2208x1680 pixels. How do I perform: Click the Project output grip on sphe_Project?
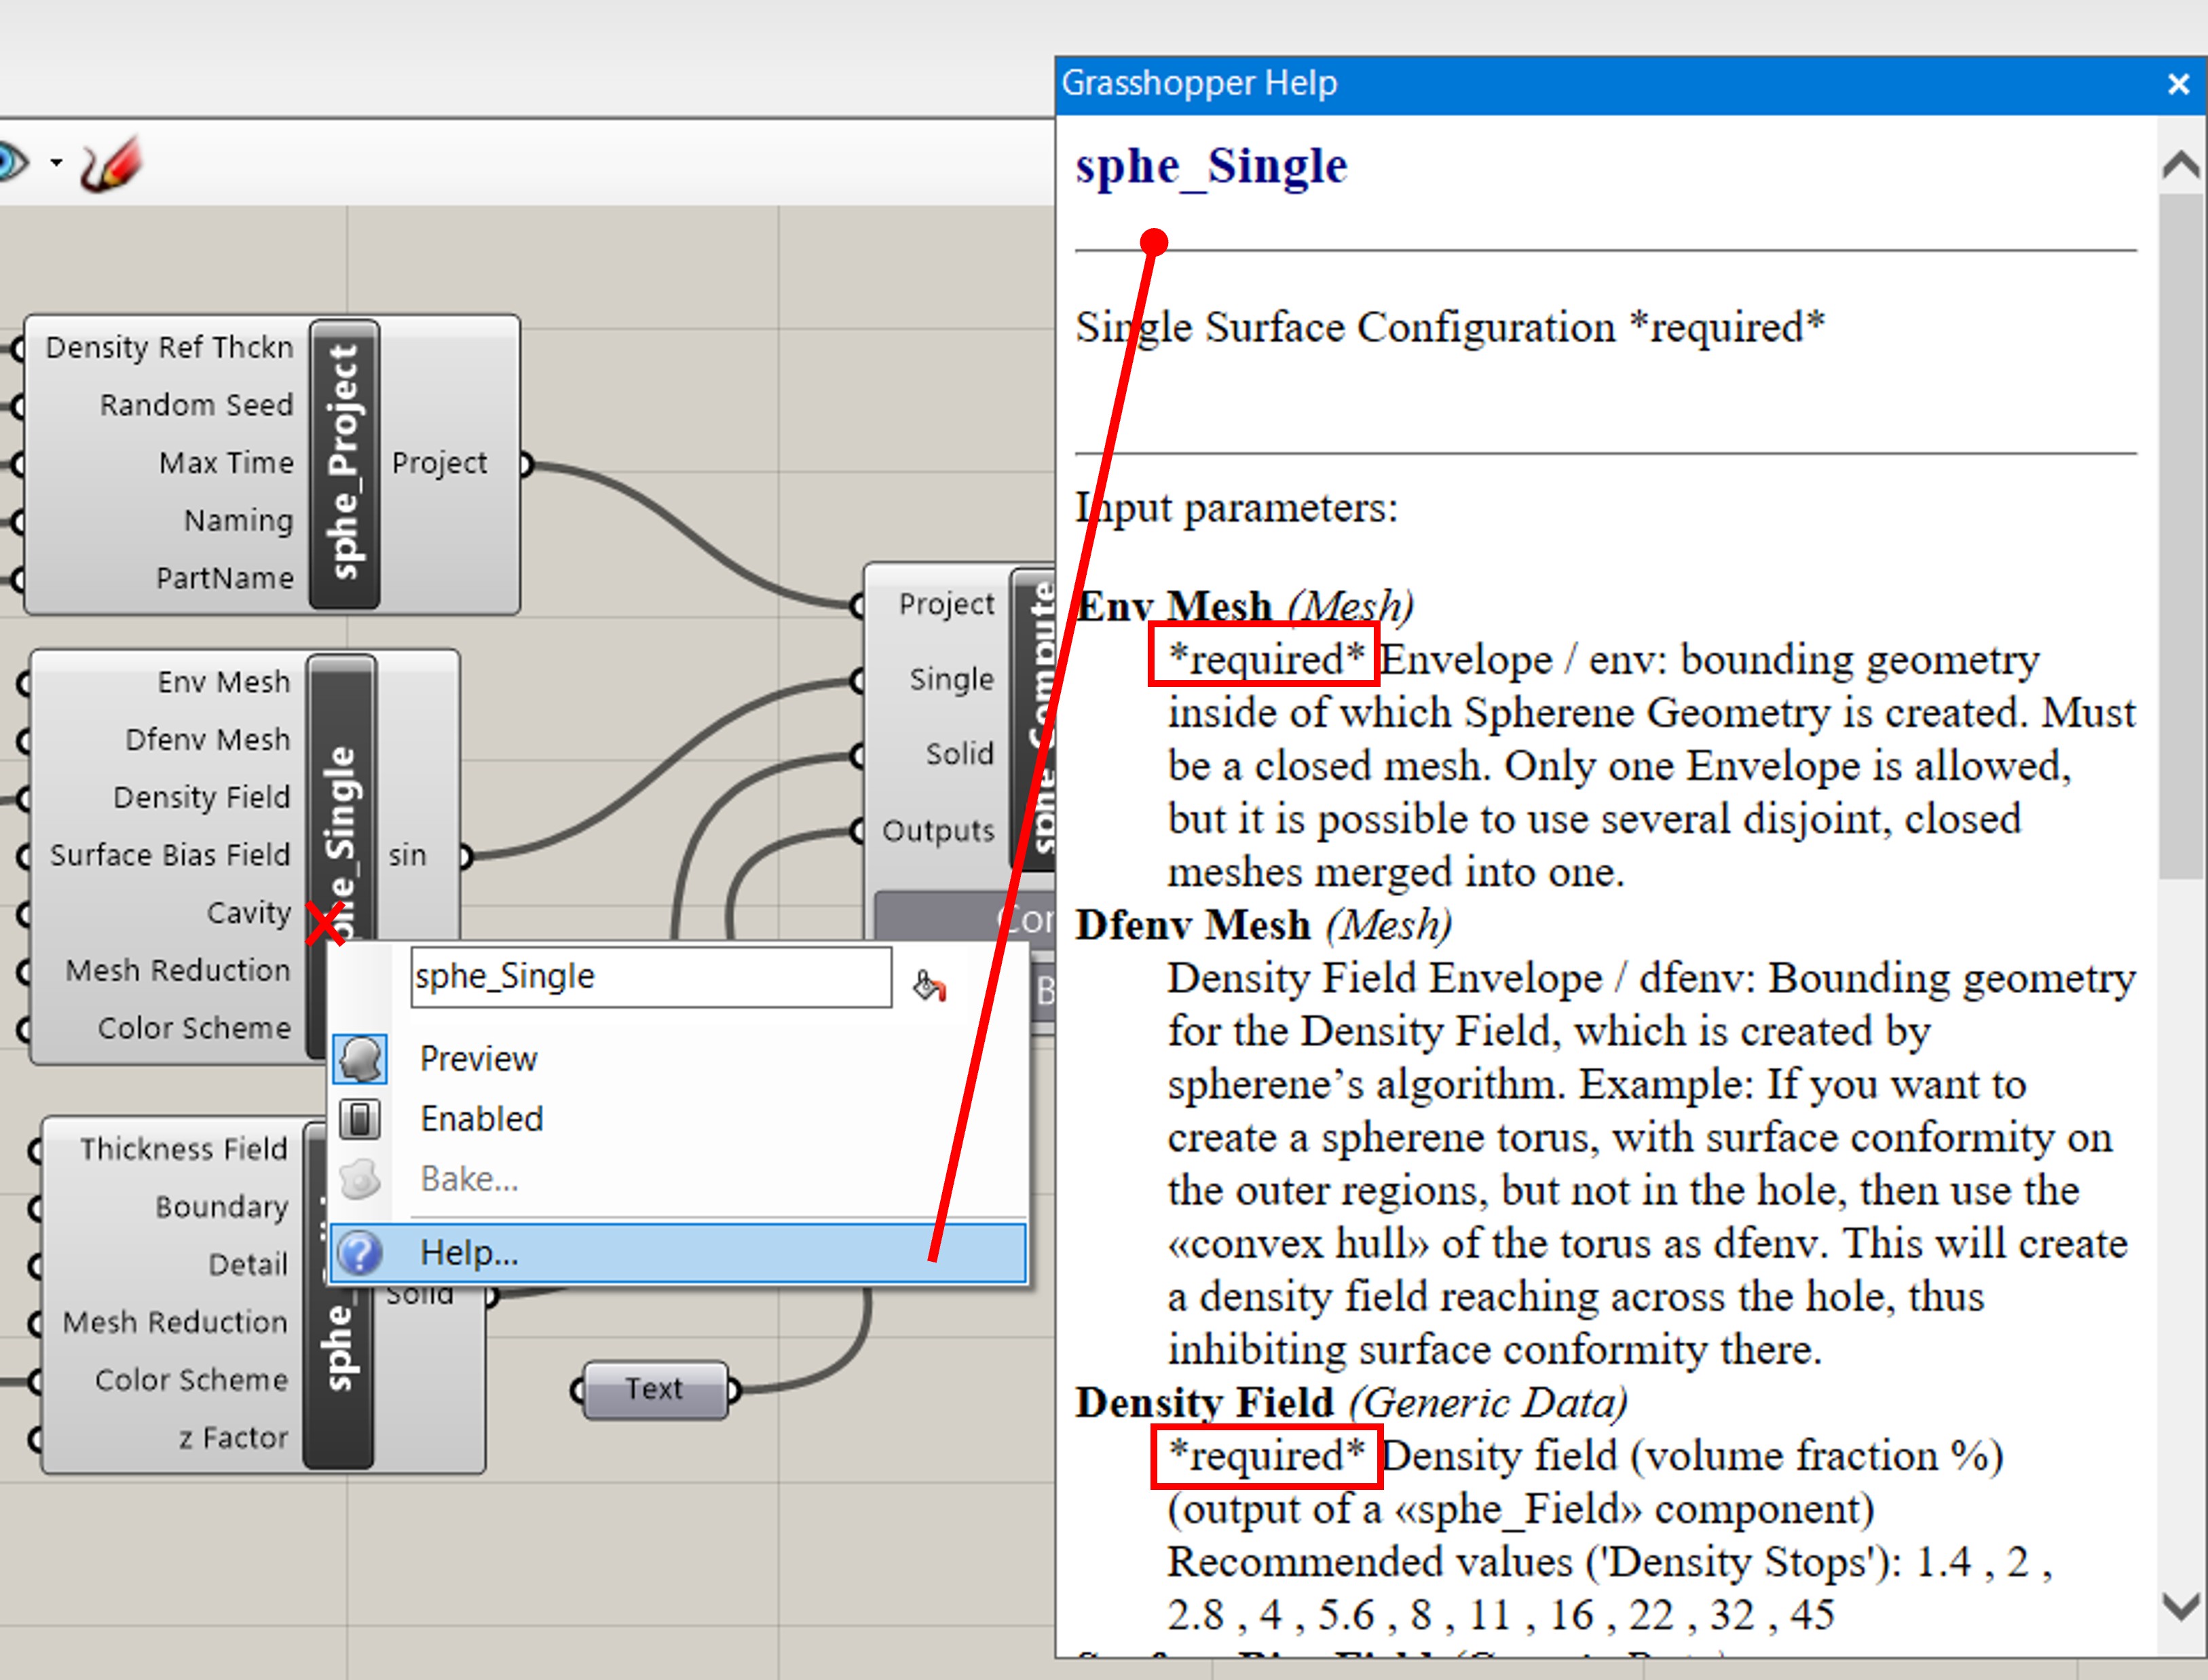[x=525, y=464]
